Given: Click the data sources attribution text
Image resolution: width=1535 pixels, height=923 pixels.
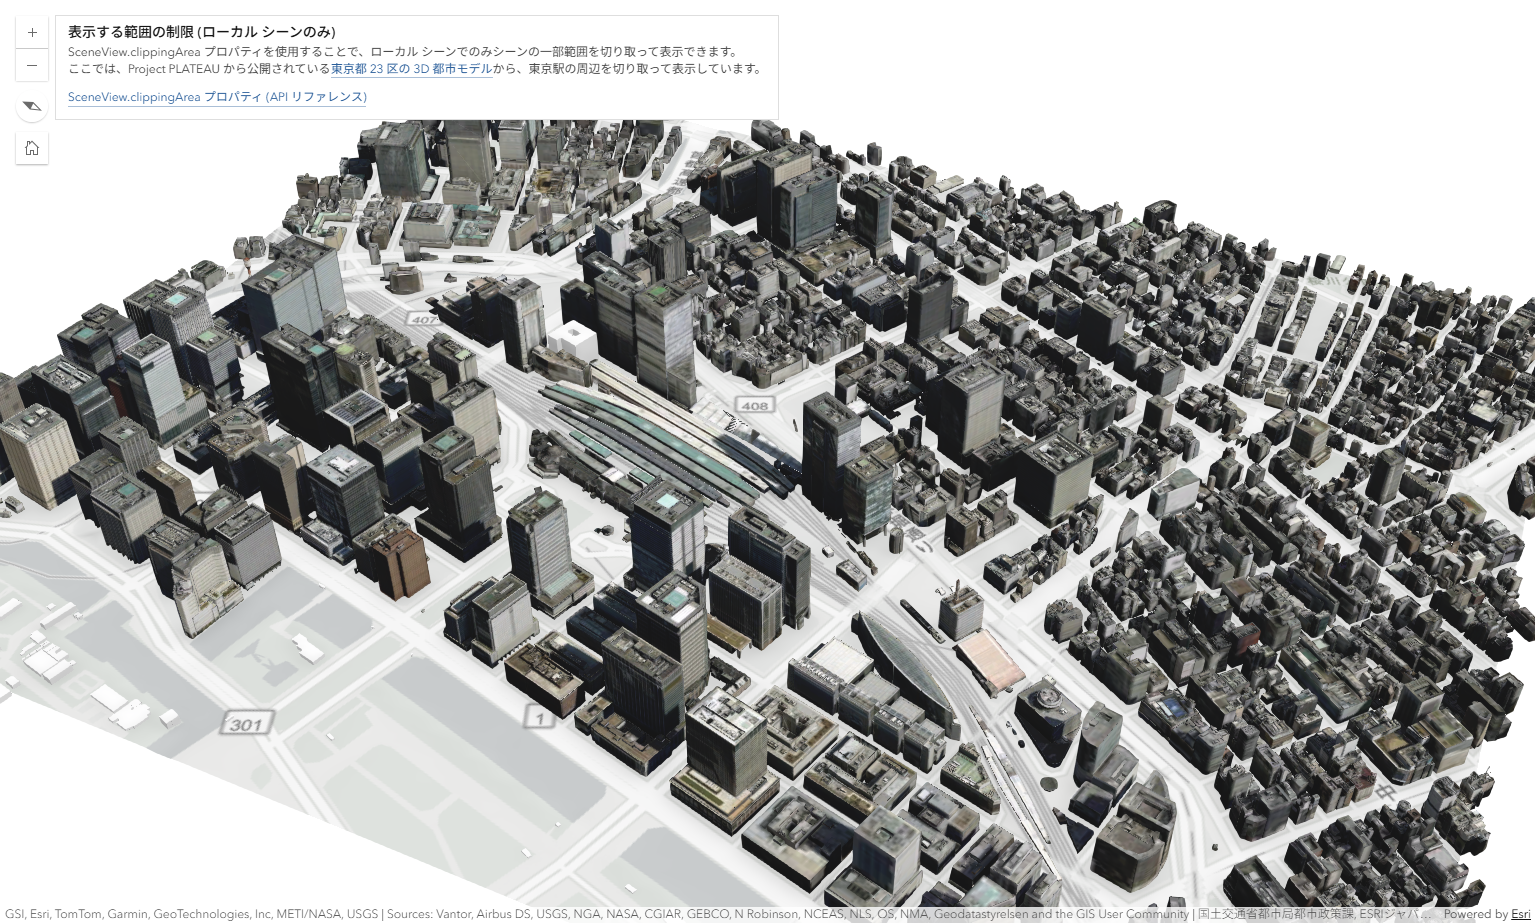Looking at the screenshot, I should click(717, 914).
